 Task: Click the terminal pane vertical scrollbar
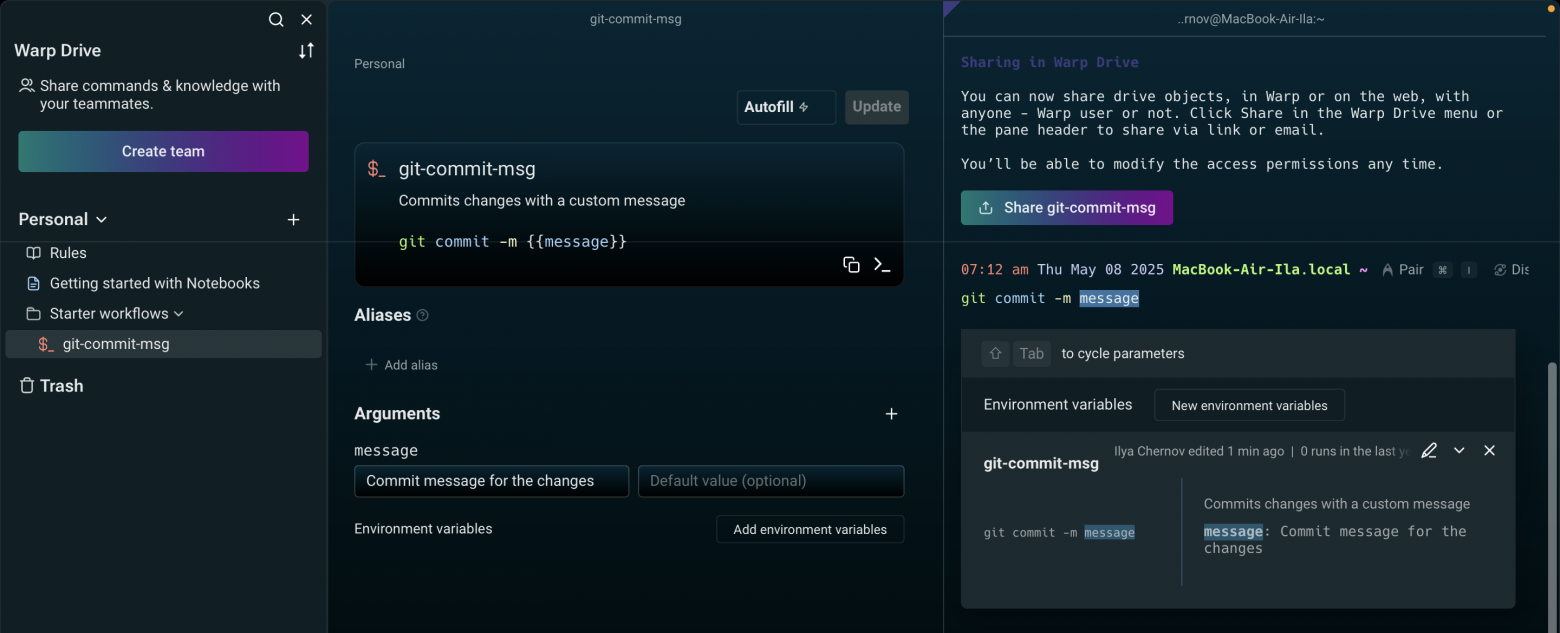click(x=1552, y=480)
